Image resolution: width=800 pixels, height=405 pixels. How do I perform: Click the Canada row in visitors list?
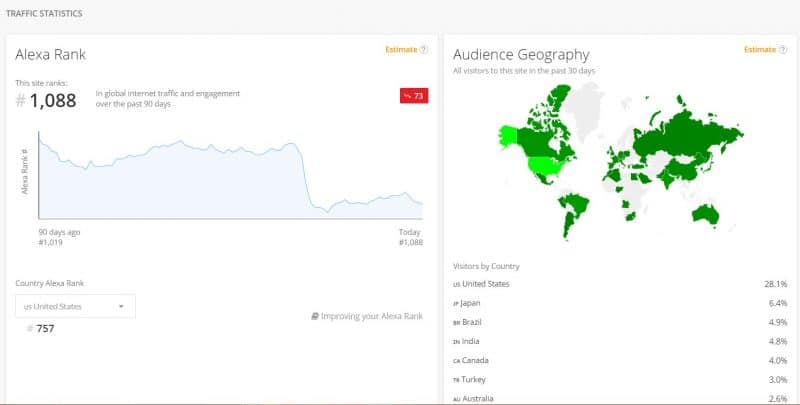coord(620,360)
